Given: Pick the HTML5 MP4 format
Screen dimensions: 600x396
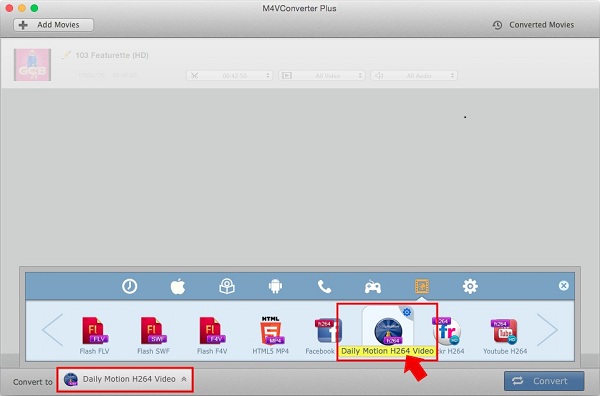Looking at the screenshot, I should click(271, 335).
